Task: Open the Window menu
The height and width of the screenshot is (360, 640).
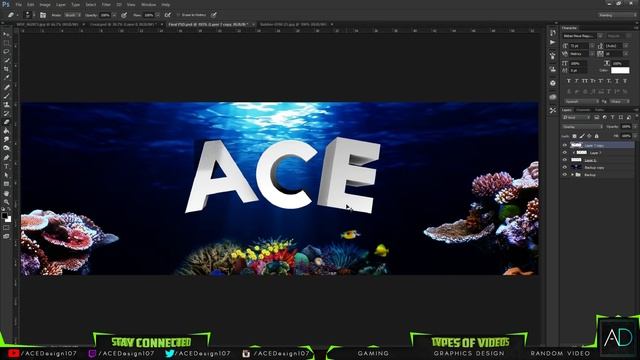Action: tap(148, 4)
